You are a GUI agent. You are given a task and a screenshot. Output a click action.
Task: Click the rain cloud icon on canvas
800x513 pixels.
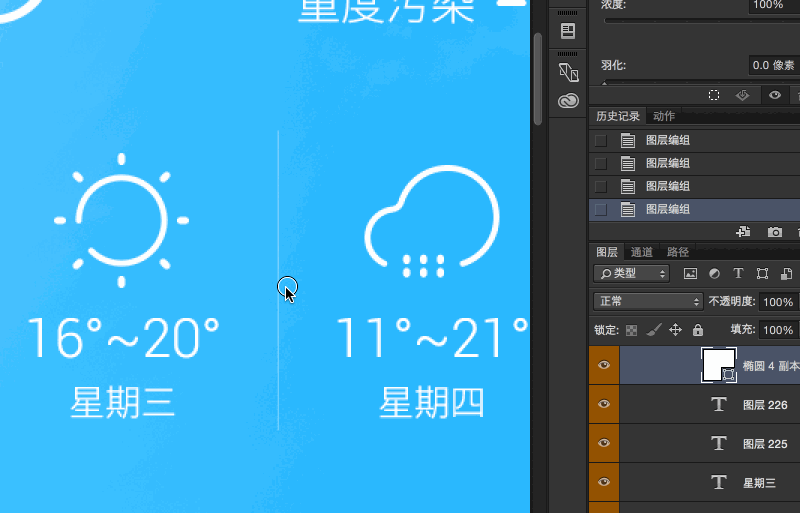tap(432, 222)
